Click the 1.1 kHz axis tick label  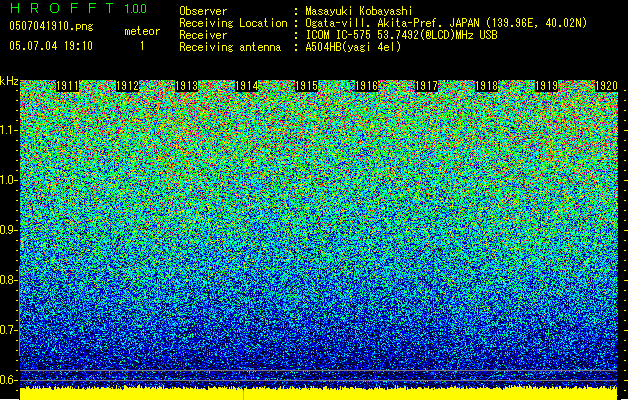[x=9, y=130]
